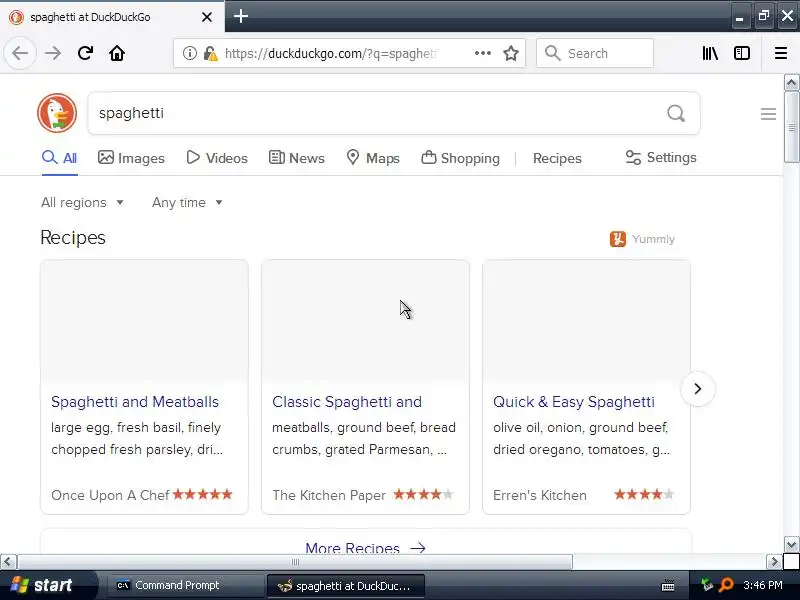Click the Quick & Easy Spaghetti thumbnail
800x600 pixels.
click(586, 321)
